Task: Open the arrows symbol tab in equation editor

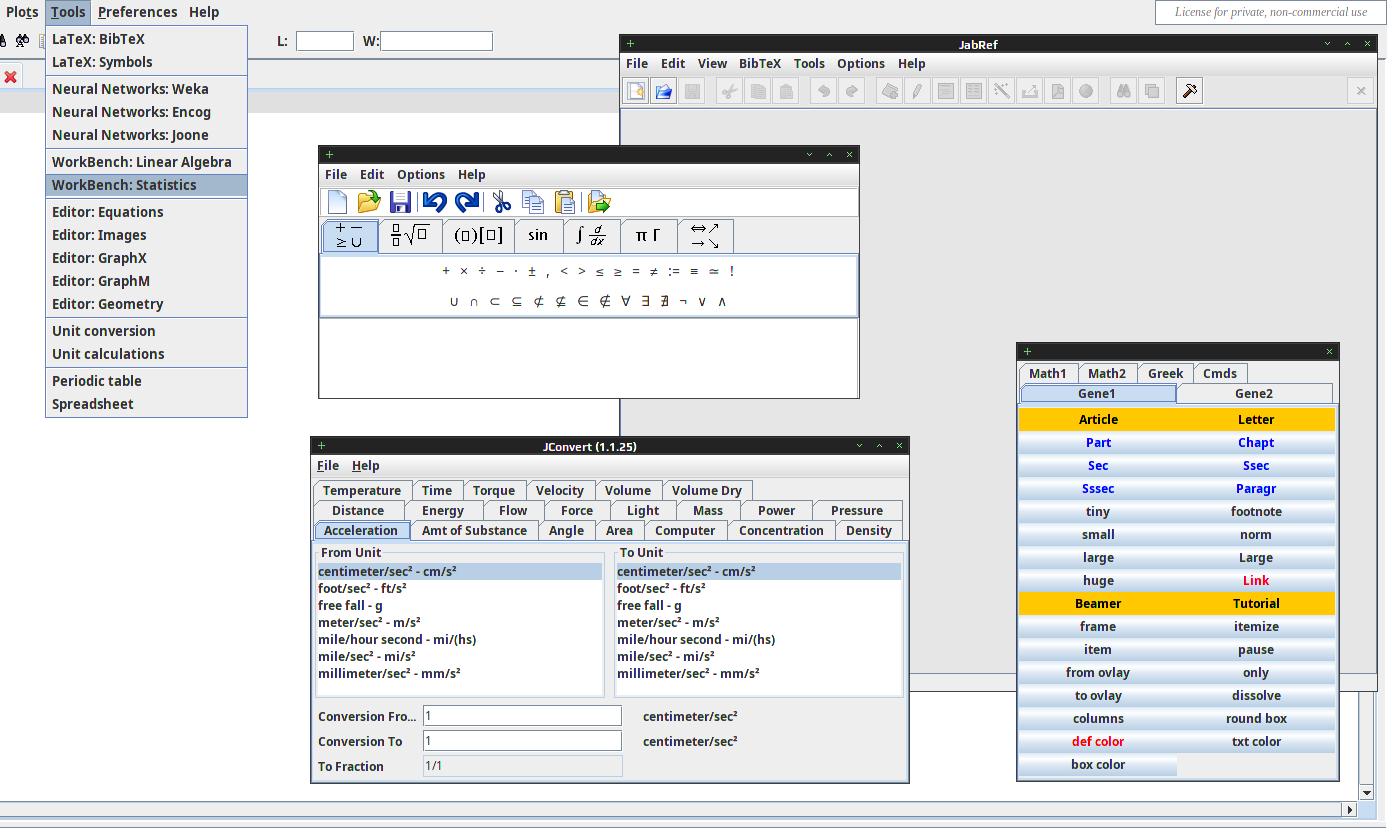Action: pos(705,236)
